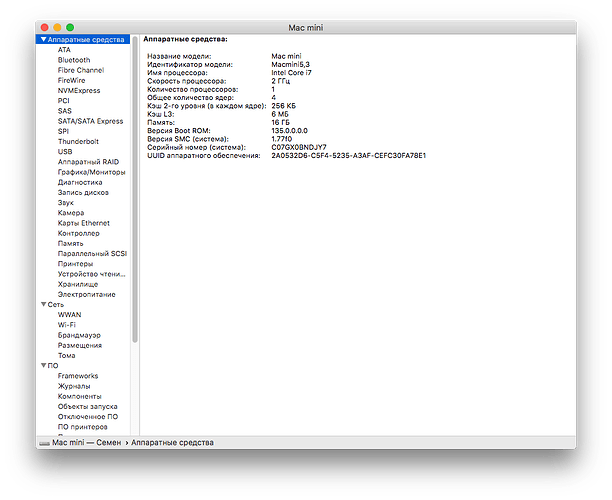
Task: Click the serial number C07GX0BNDJY7
Action: coord(299,147)
